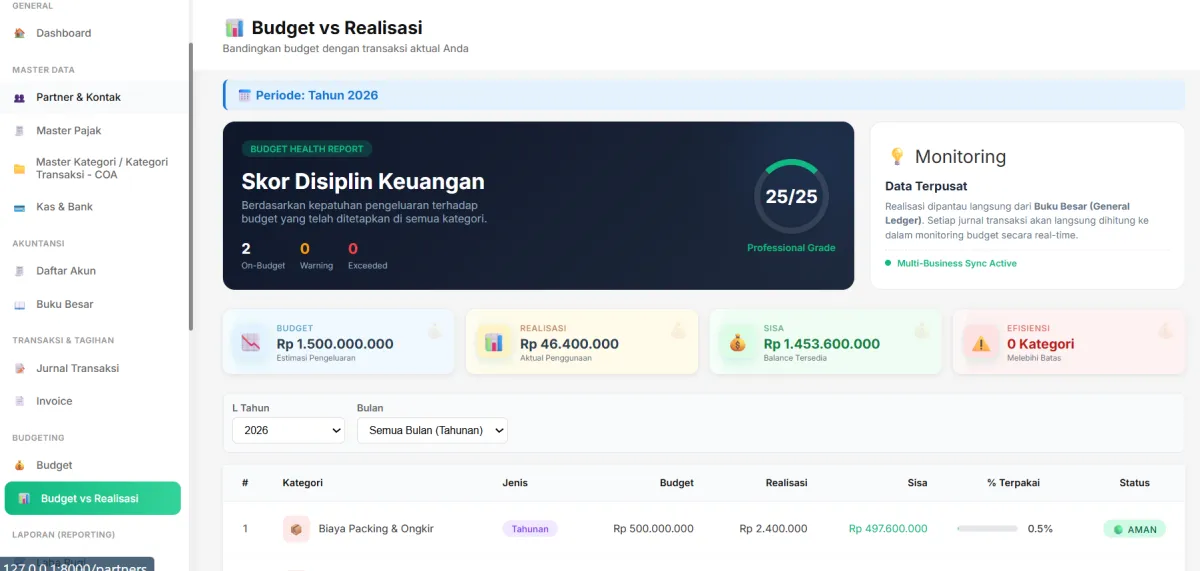Click the calendar icon beside Periode

(x=244, y=96)
